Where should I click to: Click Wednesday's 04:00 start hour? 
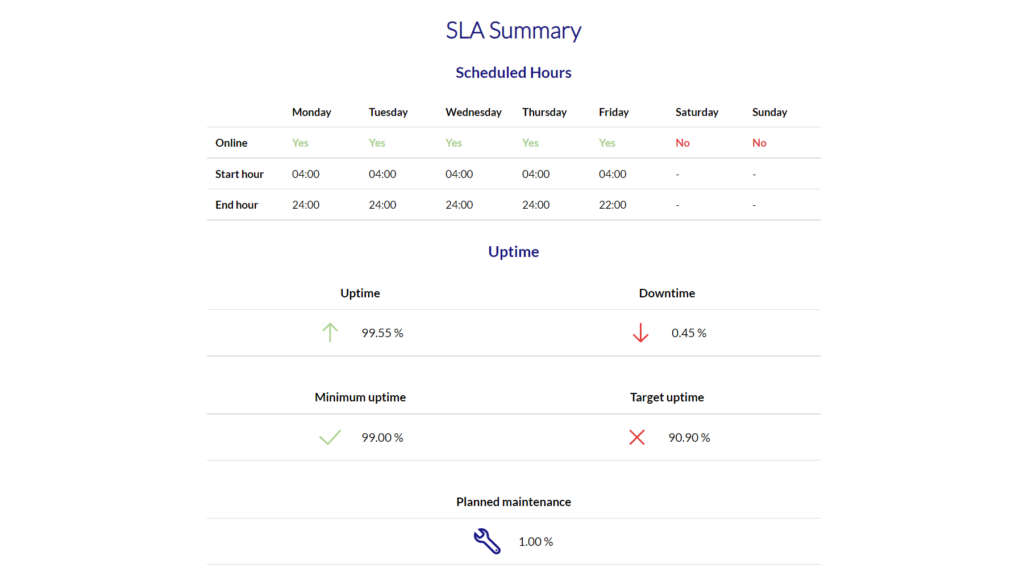point(459,174)
